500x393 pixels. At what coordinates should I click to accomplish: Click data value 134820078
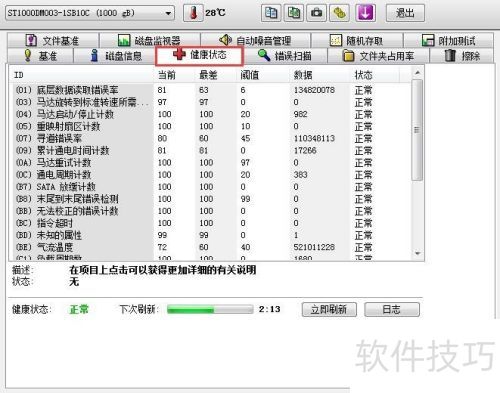pos(314,90)
